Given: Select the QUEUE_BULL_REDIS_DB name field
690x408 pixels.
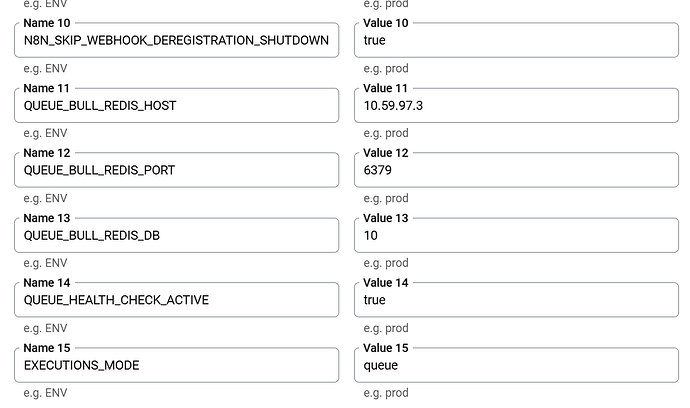Looking at the screenshot, I should [x=176, y=236].
